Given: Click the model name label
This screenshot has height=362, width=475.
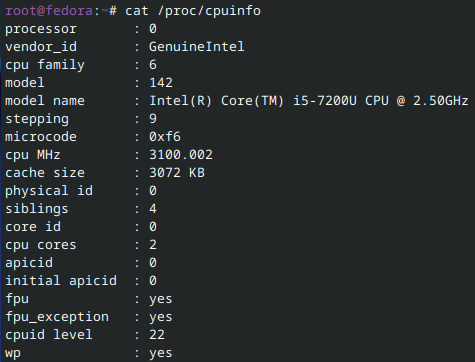Looking at the screenshot, I should pos(45,100).
